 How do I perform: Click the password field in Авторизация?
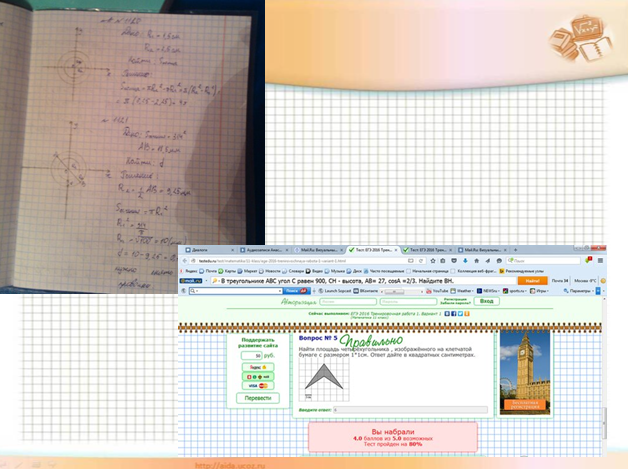[408, 301]
